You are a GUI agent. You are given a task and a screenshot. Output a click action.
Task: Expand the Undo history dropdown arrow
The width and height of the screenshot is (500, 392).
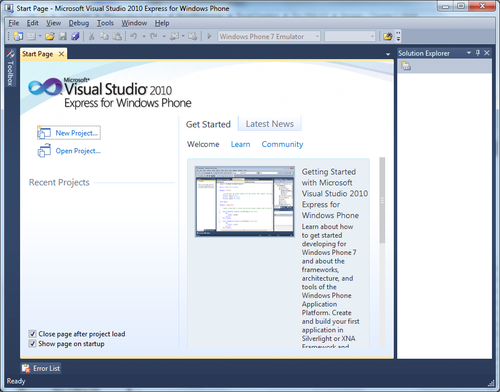click(144, 36)
